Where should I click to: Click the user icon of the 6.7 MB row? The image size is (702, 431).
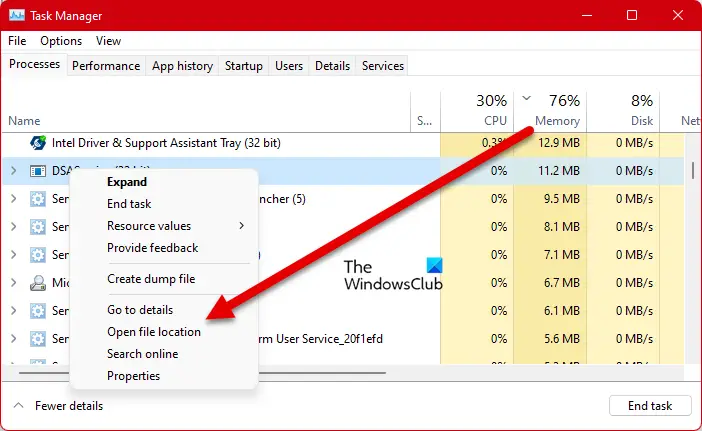pyautogui.click(x=38, y=283)
